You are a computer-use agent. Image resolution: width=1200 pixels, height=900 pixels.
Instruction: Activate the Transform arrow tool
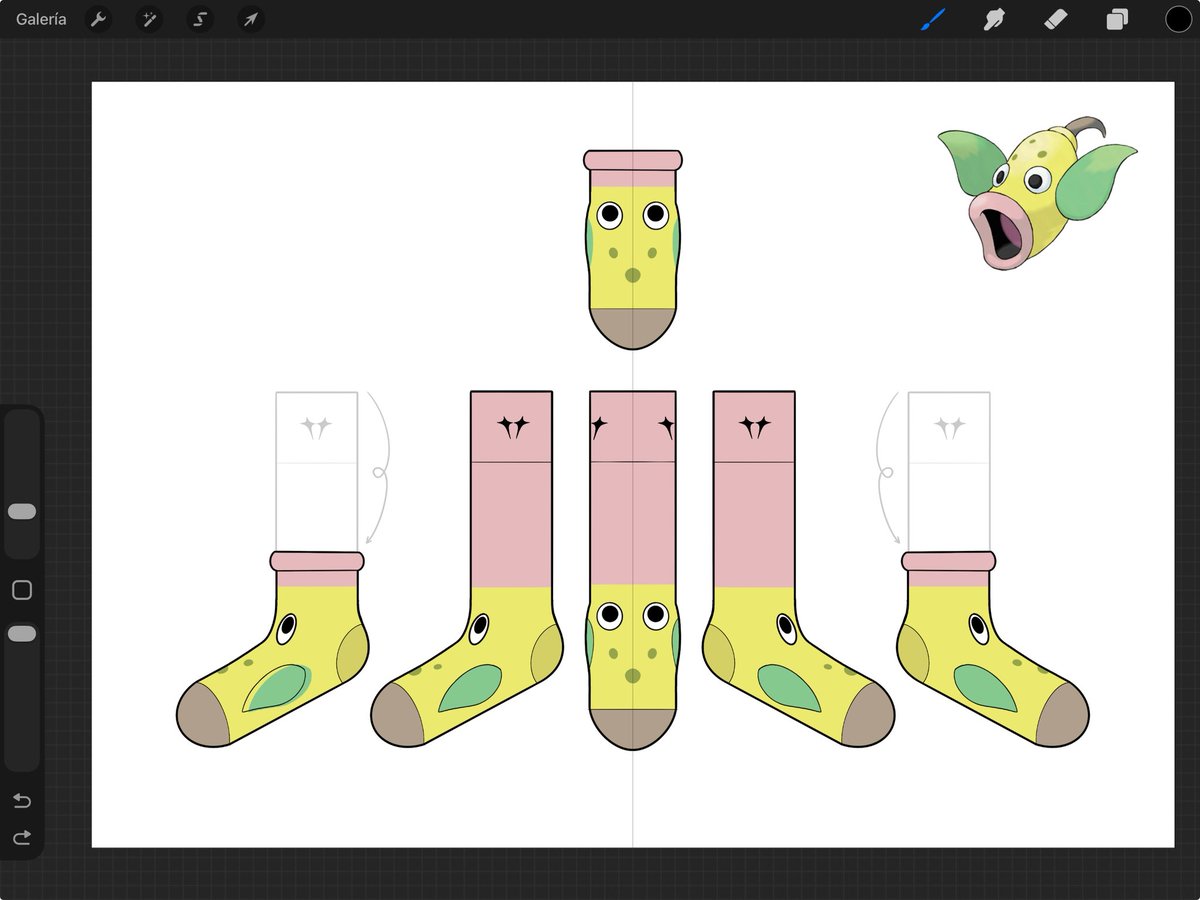point(251,19)
